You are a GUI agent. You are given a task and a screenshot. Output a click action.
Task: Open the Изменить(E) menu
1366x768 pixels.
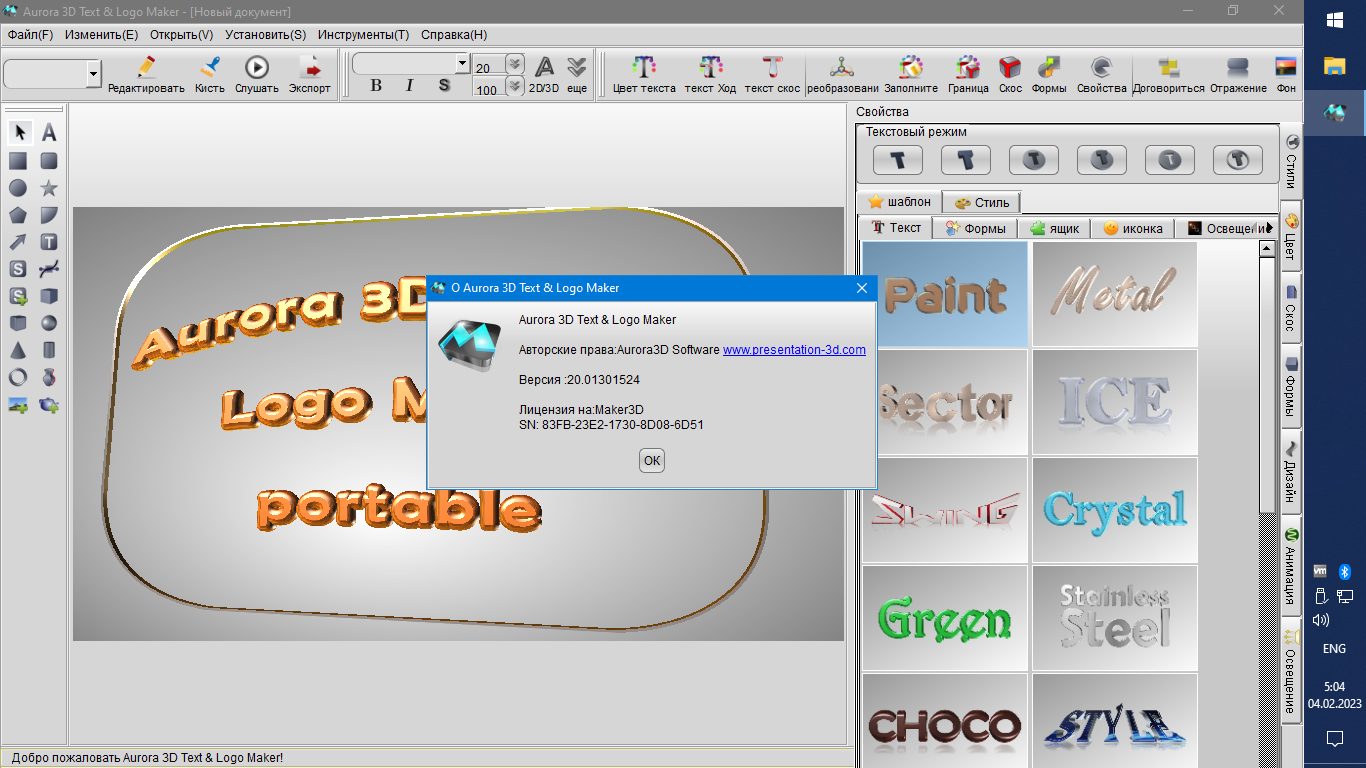[101, 34]
